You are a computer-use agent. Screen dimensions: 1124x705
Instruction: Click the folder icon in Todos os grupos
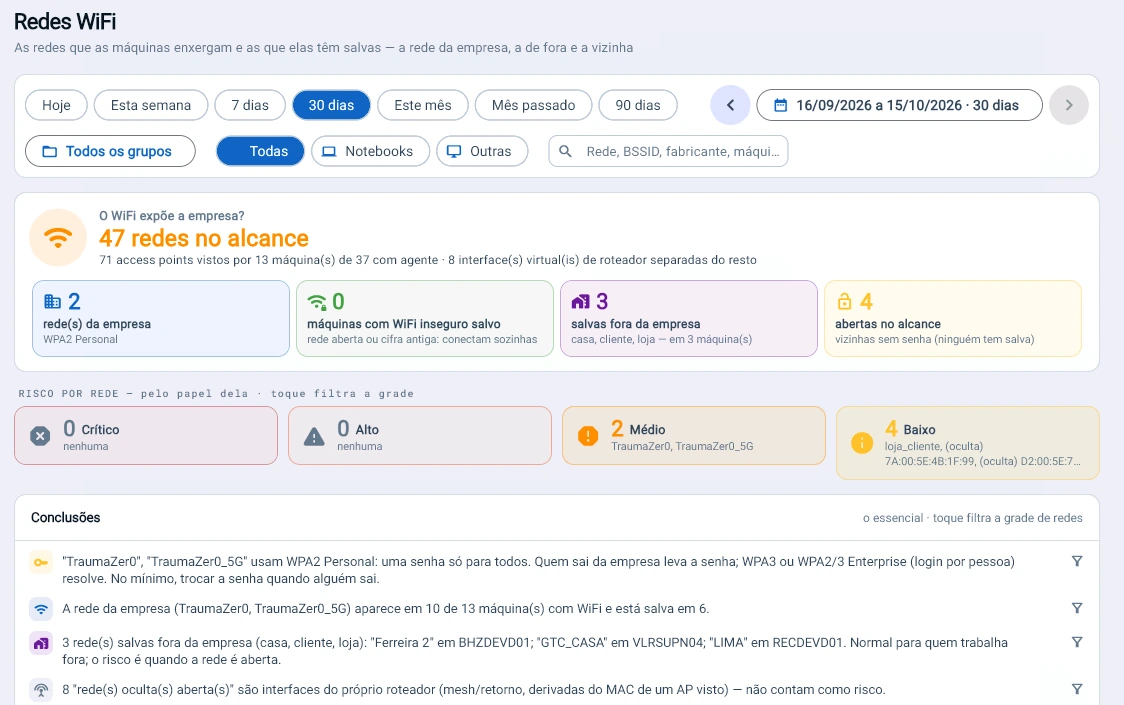pos(49,151)
